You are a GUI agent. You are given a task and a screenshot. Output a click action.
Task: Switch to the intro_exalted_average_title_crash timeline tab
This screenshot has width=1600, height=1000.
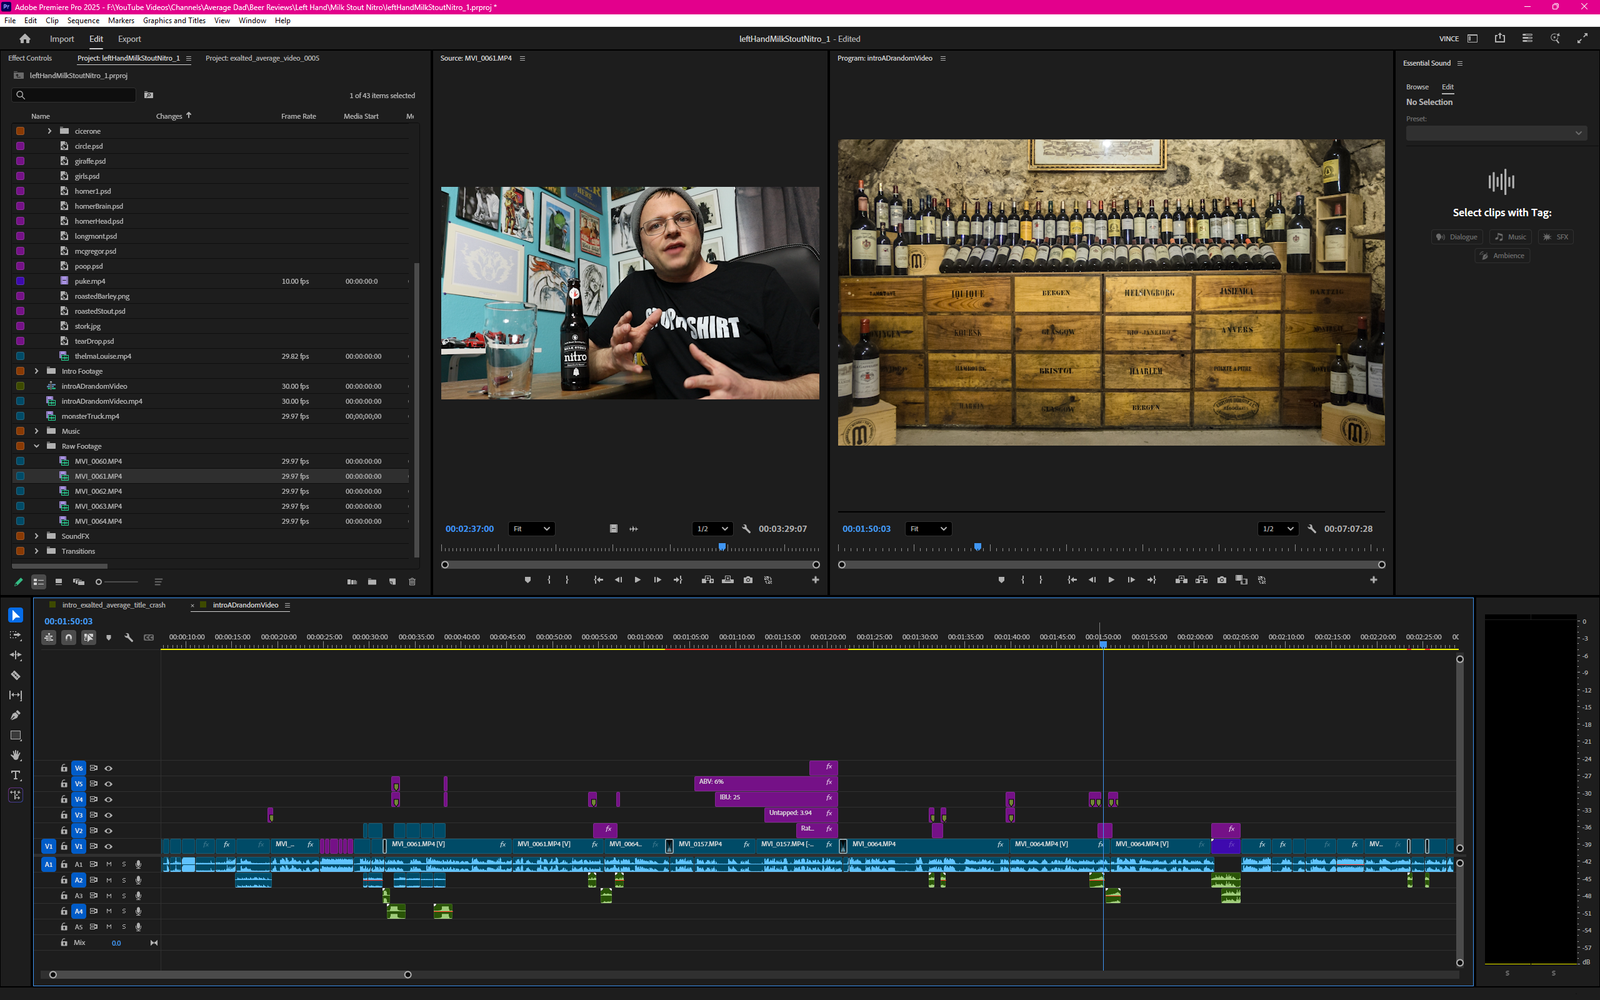pyautogui.click(x=113, y=605)
